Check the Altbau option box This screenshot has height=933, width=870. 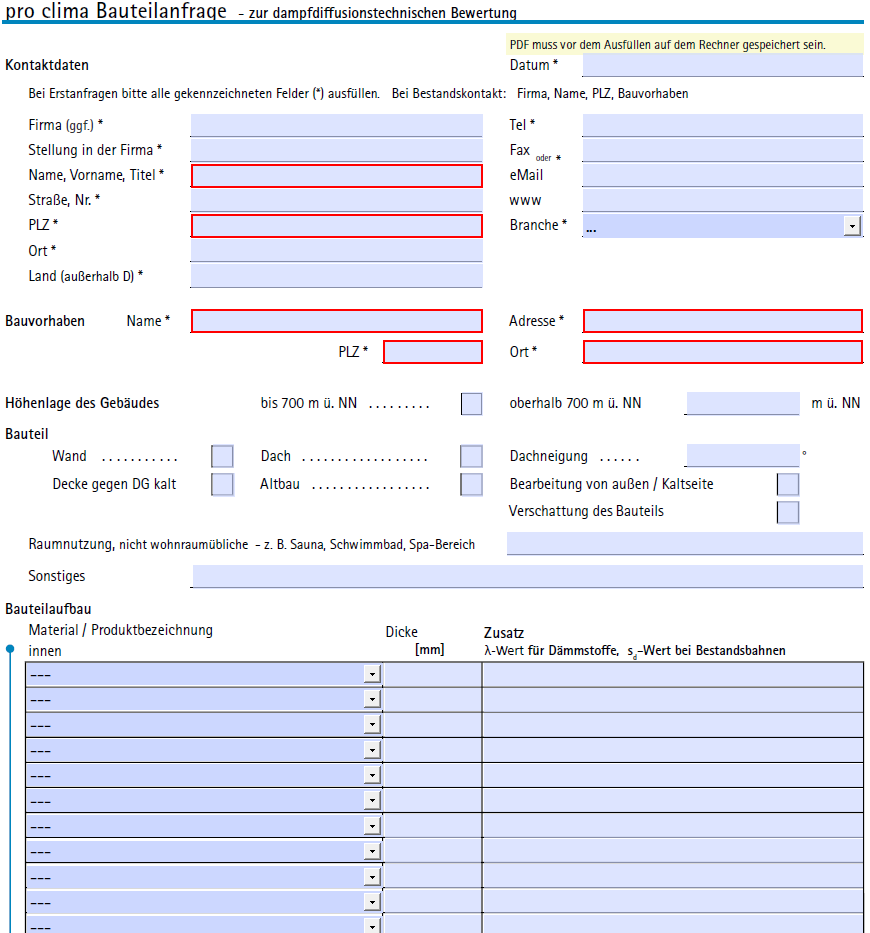click(471, 485)
